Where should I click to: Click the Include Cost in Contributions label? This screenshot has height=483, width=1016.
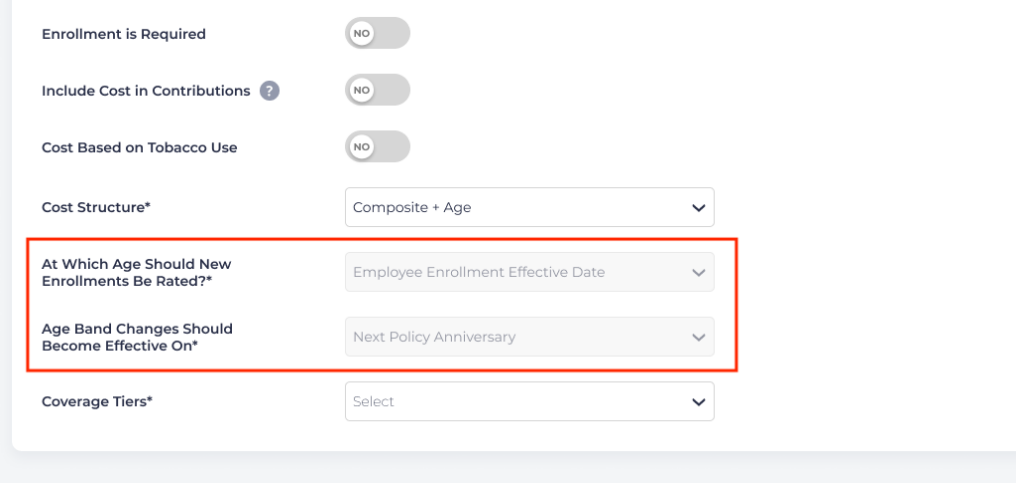(146, 91)
